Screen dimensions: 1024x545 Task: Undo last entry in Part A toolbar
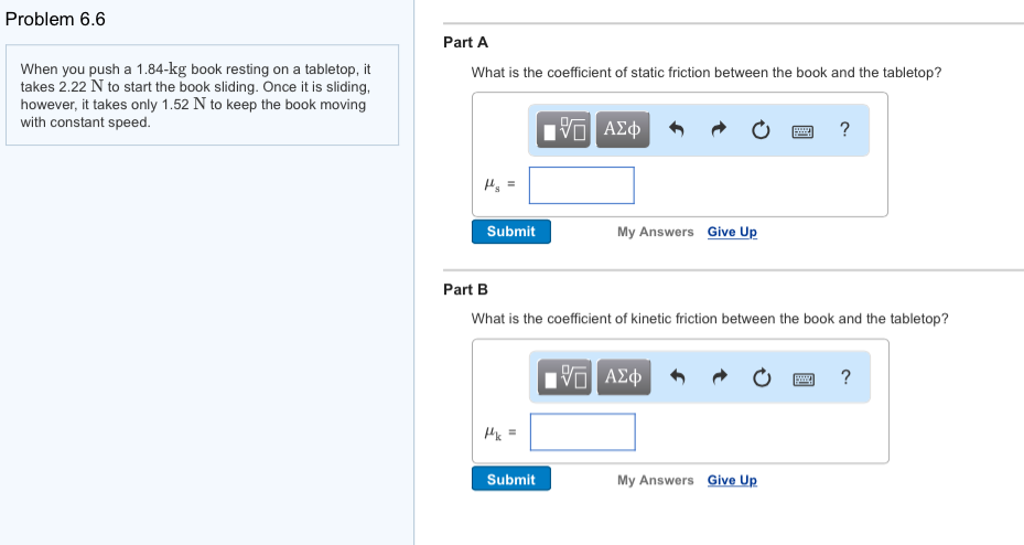coord(677,130)
